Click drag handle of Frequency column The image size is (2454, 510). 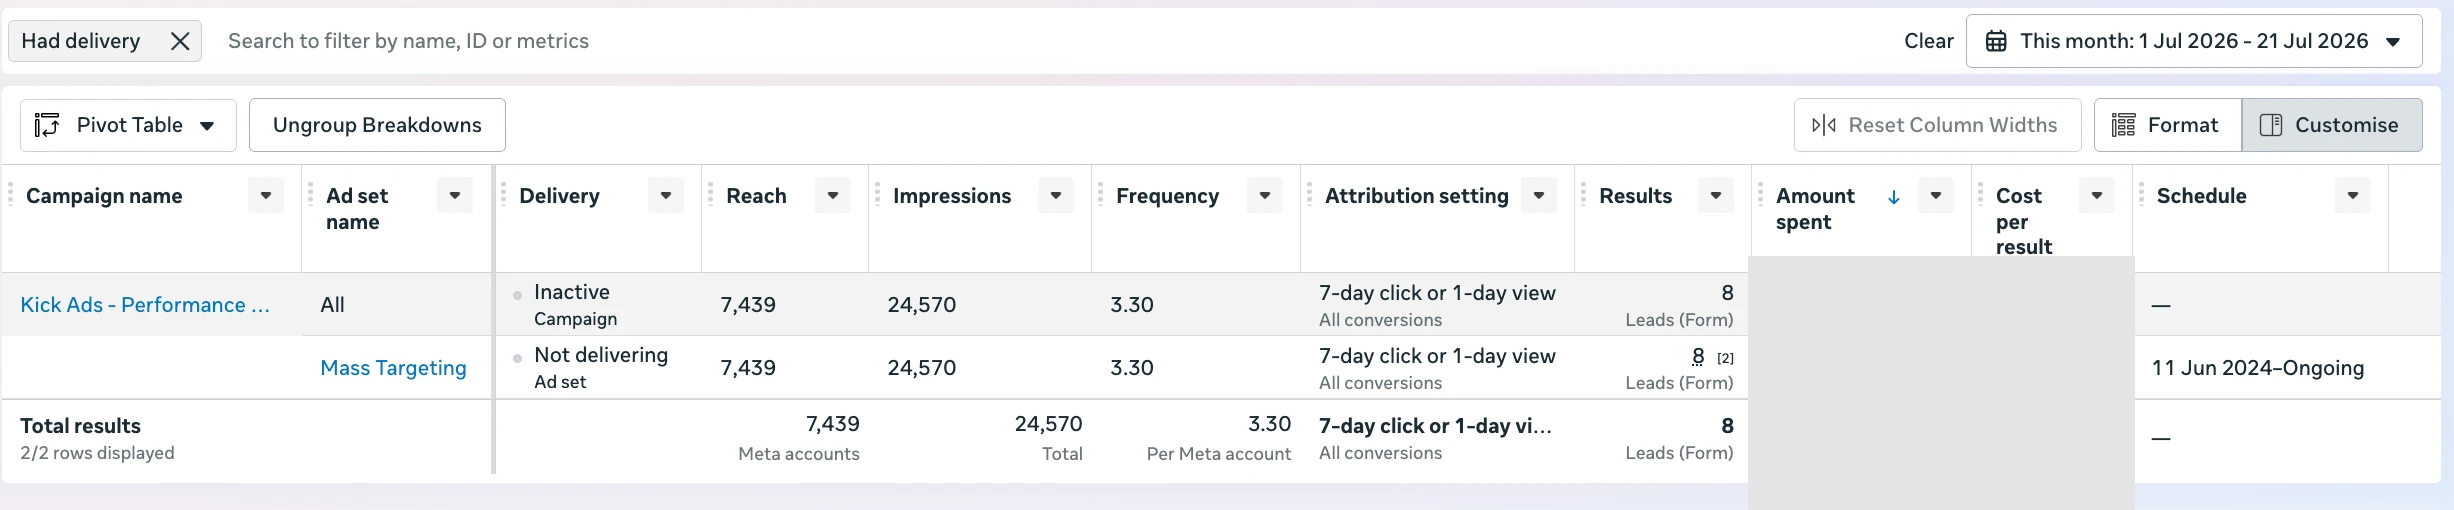(x=1101, y=195)
